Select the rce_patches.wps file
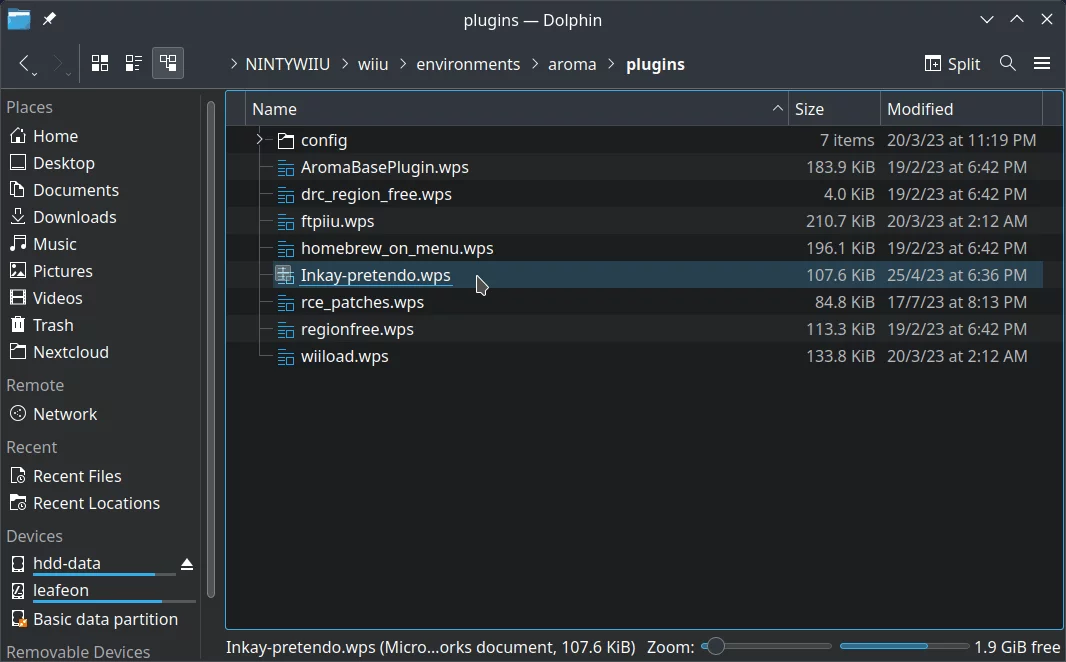 pyautogui.click(x=362, y=302)
